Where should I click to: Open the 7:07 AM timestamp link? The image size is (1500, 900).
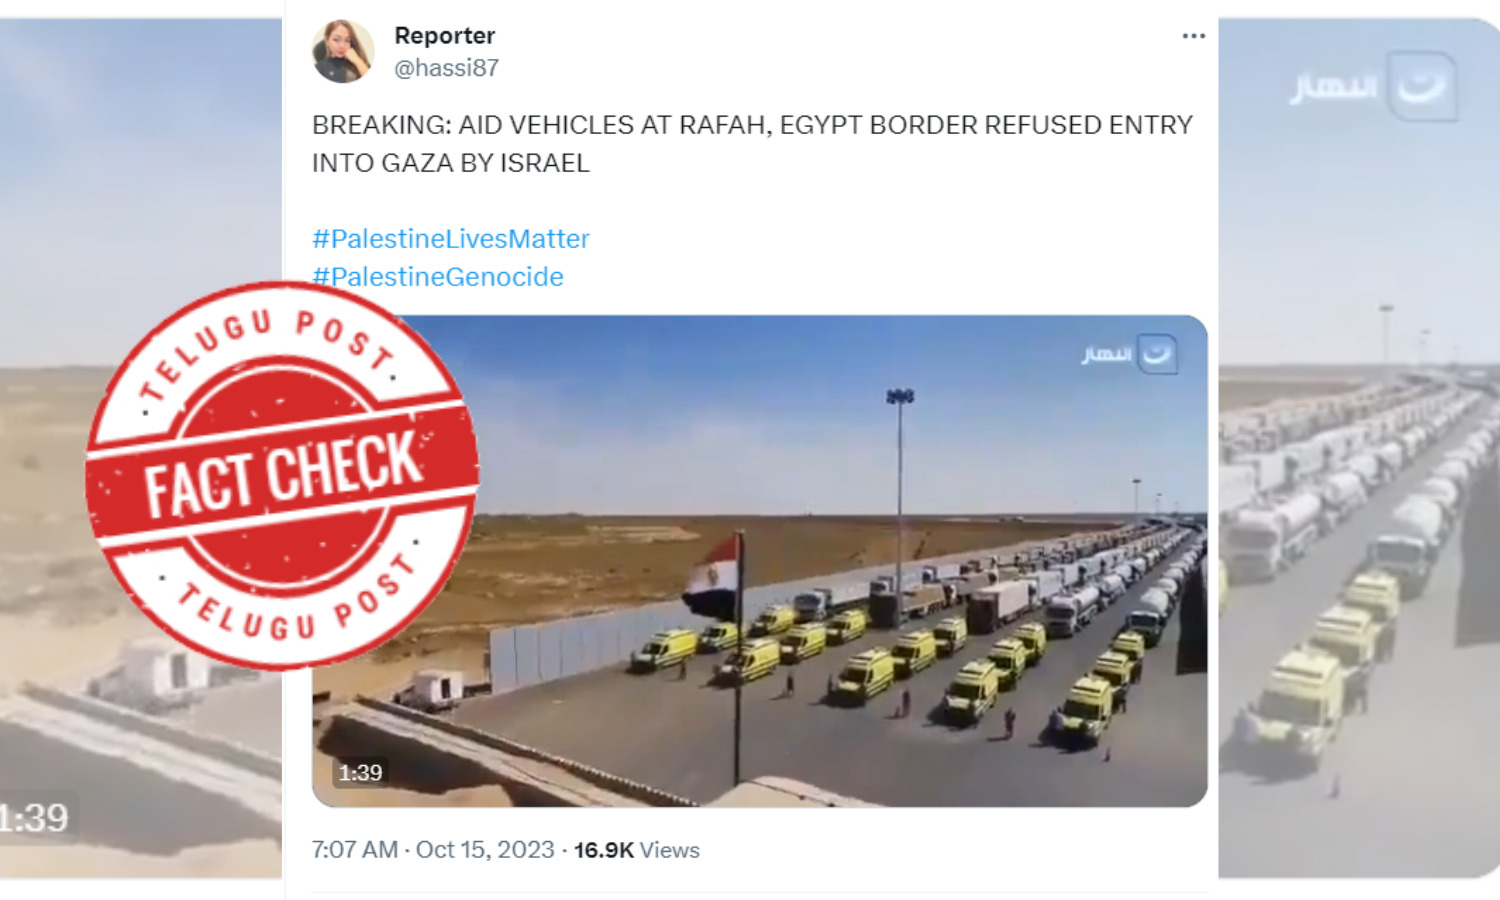click(x=355, y=850)
